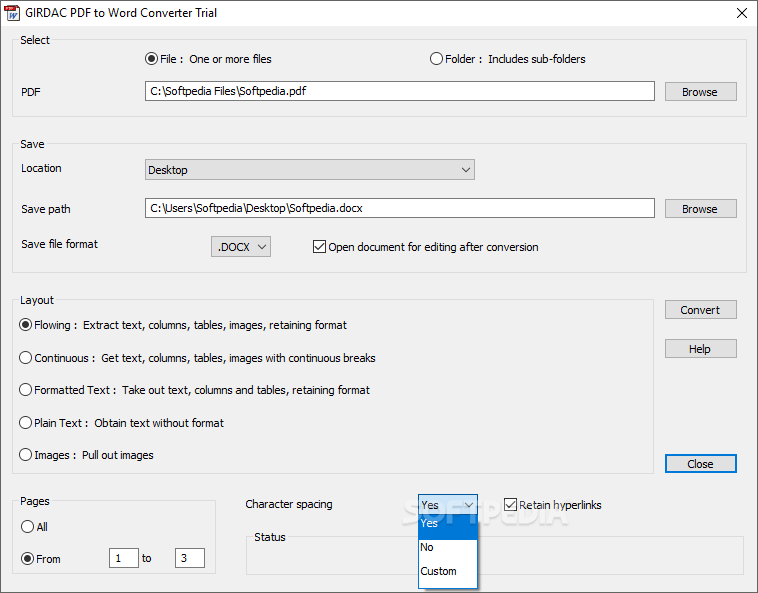Image resolution: width=758 pixels, height=593 pixels.
Task: Choose No in Character spacing list
Action: [x=448, y=548]
